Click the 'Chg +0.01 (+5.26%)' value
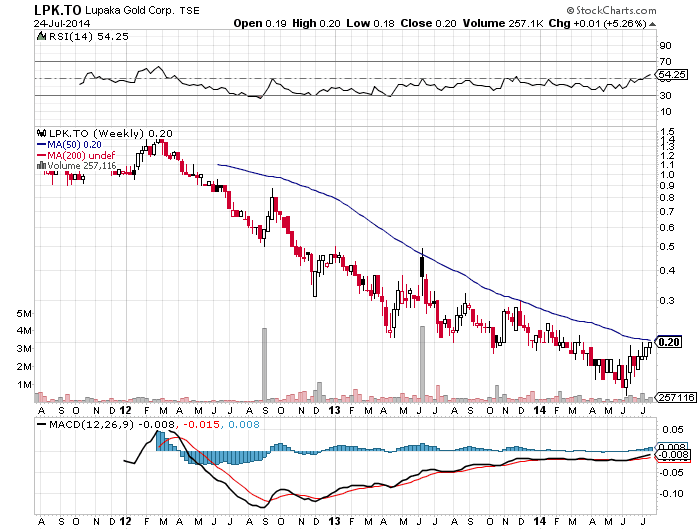The width and height of the screenshot is (700, 530). pos(597,24)
